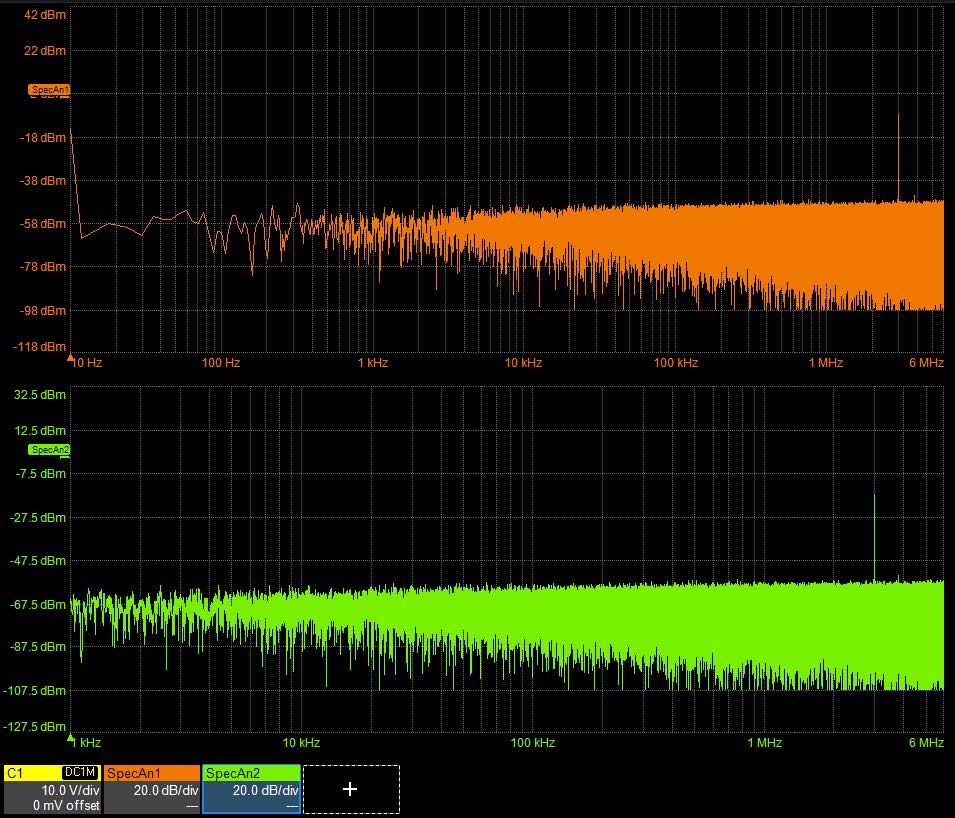Open the C1 channel descriptor box
This screenshot has height=818, width=955.
point(52,789)
